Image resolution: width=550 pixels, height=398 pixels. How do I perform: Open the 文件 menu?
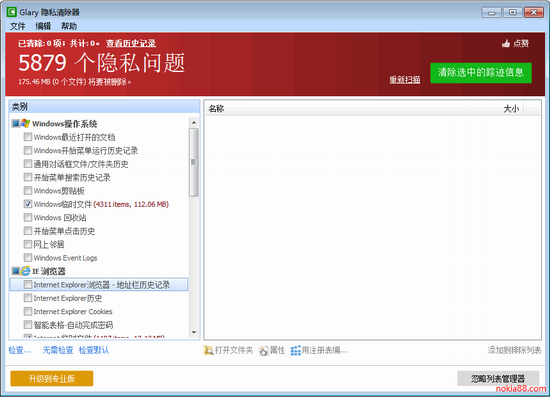coord(18,26)
